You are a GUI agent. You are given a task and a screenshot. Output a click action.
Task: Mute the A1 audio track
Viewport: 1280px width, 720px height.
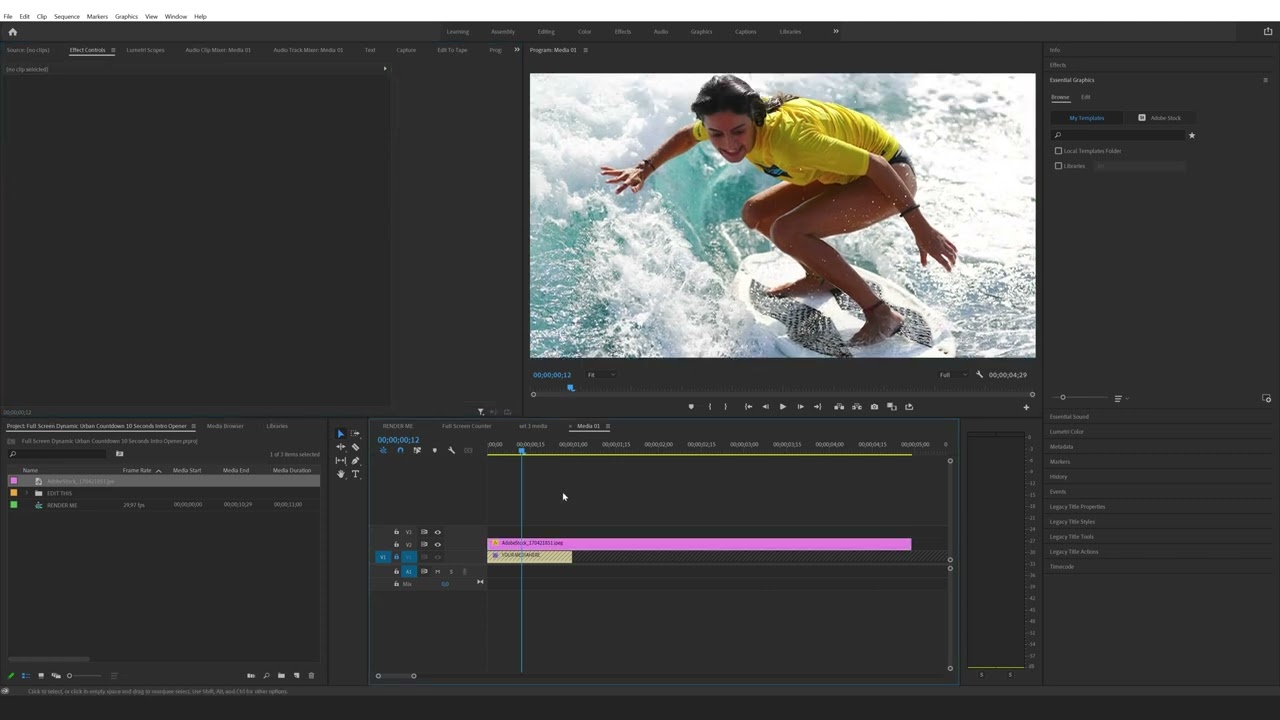tap(437, 571)
